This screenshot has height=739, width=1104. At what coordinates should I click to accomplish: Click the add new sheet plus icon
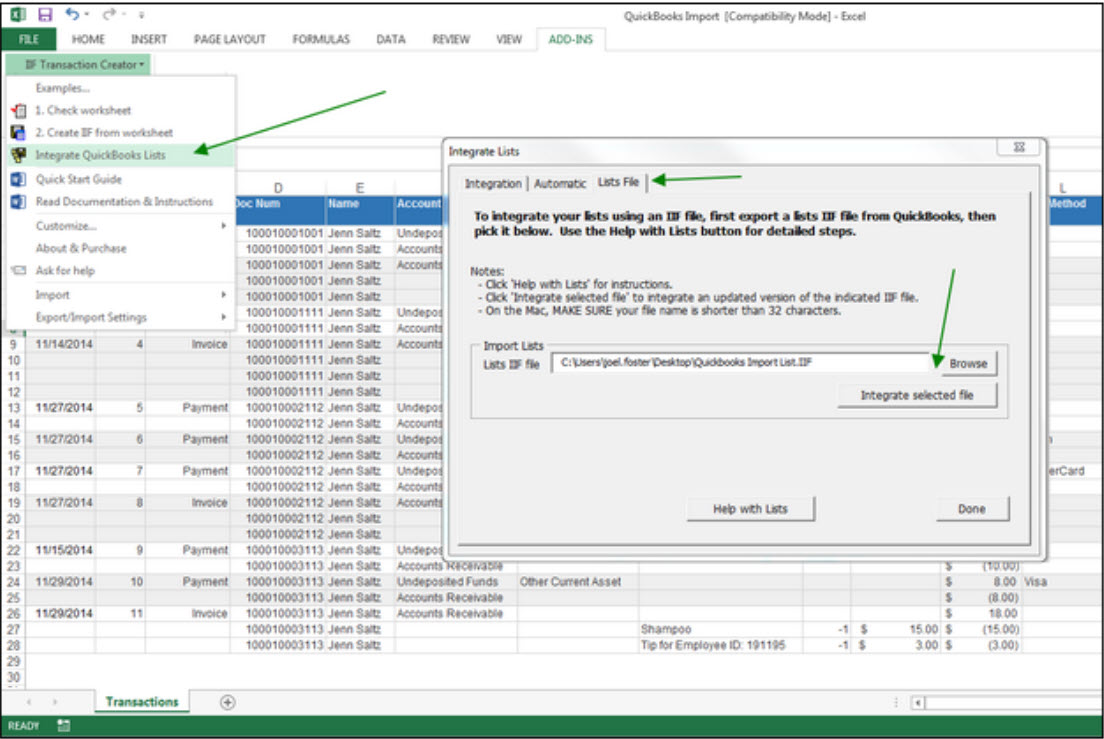(227, 702)
